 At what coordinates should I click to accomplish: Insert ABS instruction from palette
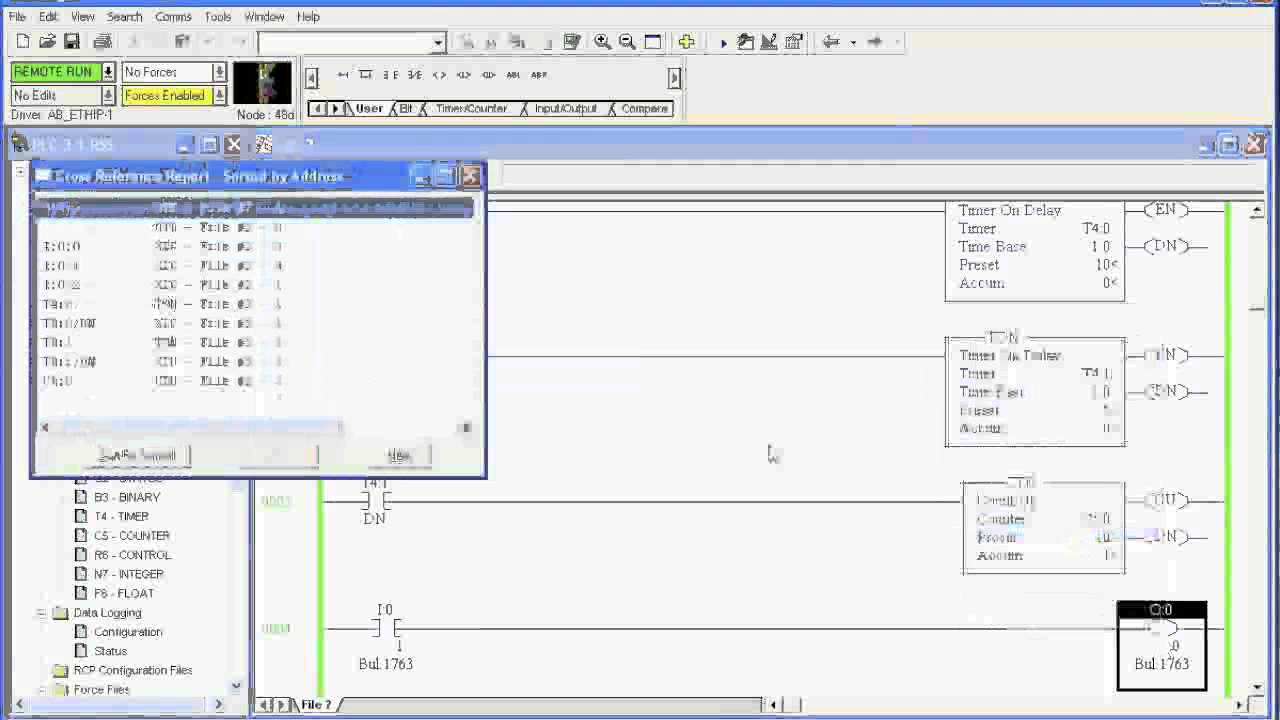pyautogui.click(x=539, y=75)
